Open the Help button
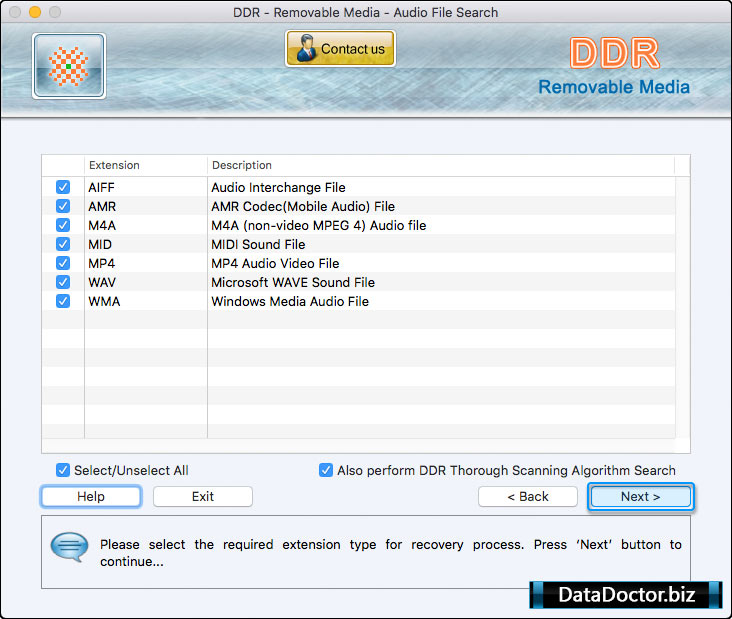 coord(91,496)
